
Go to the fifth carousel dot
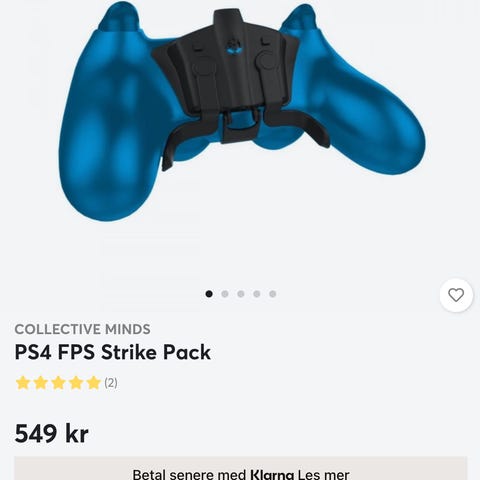[x=273, y=294]
